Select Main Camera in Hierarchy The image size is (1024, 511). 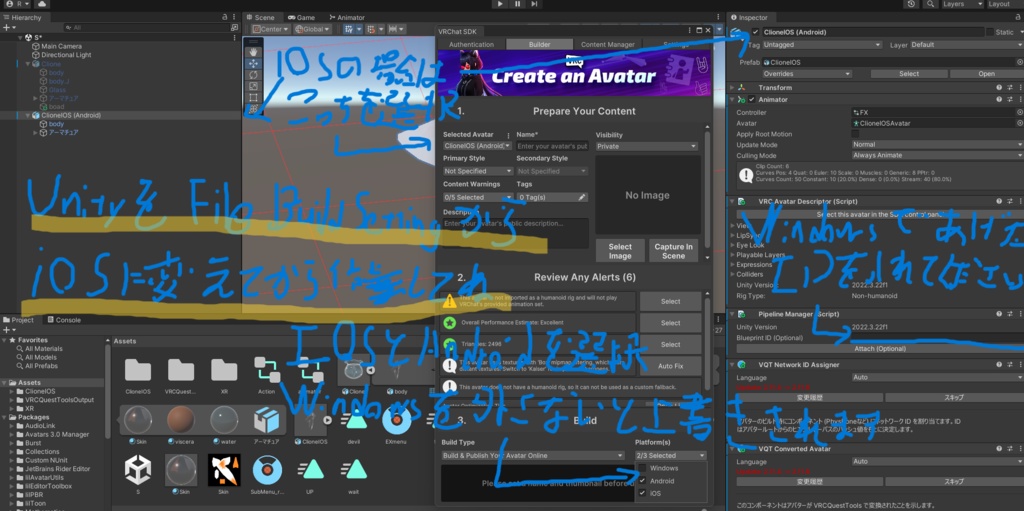coord(61,46)
